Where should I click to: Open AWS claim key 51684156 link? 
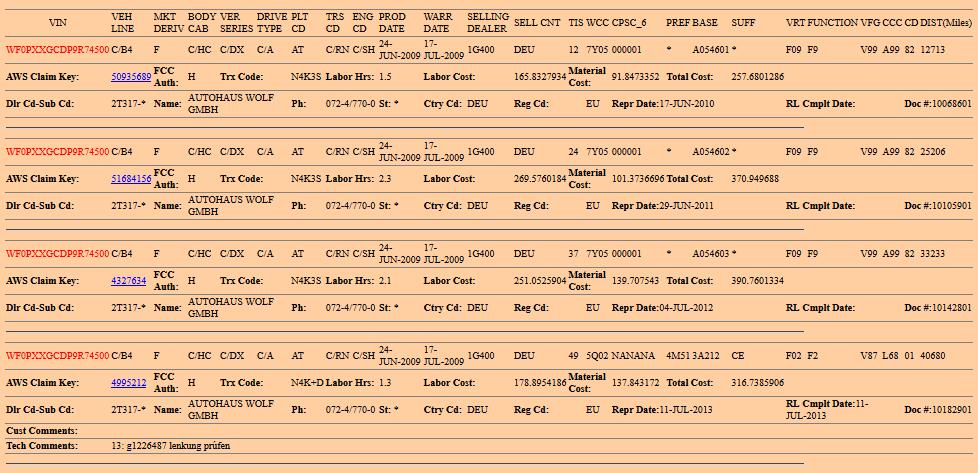click(131, 178)
